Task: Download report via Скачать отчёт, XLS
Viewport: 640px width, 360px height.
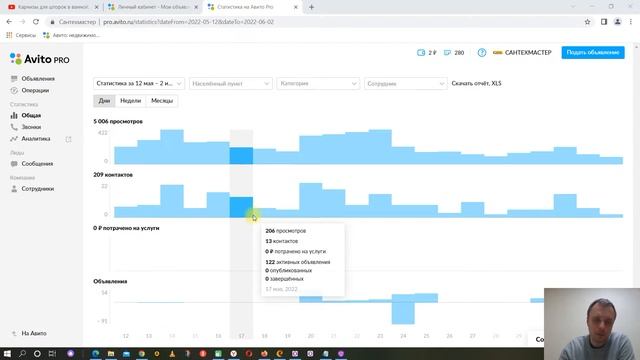Action: coord(476,83)
